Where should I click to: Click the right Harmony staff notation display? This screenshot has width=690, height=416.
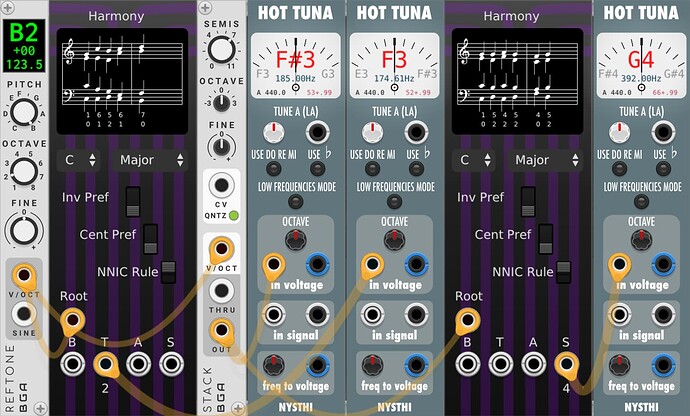click(x=518, y=81)
